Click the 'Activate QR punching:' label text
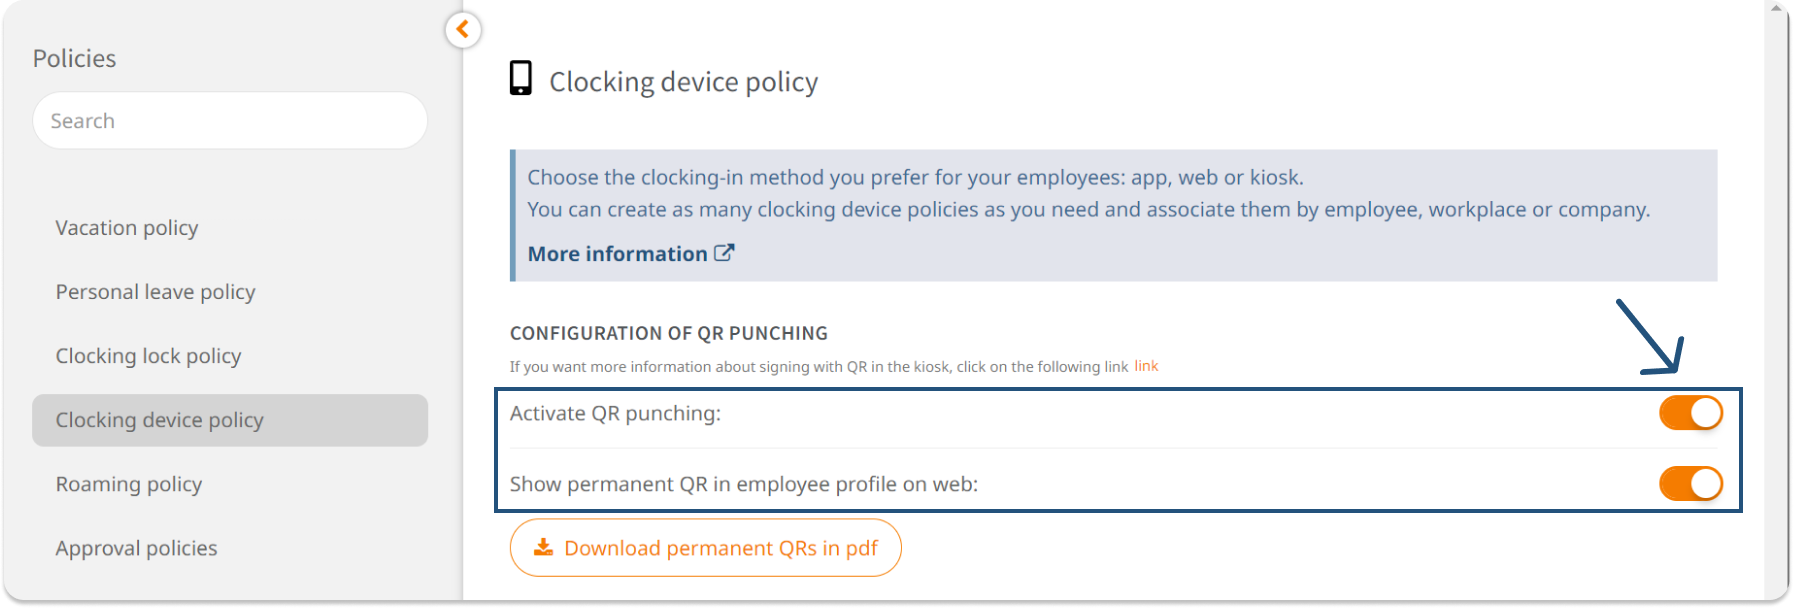The width and height of the screenshot is (1794, 608). pyautogui.click(x=615, y=413)
